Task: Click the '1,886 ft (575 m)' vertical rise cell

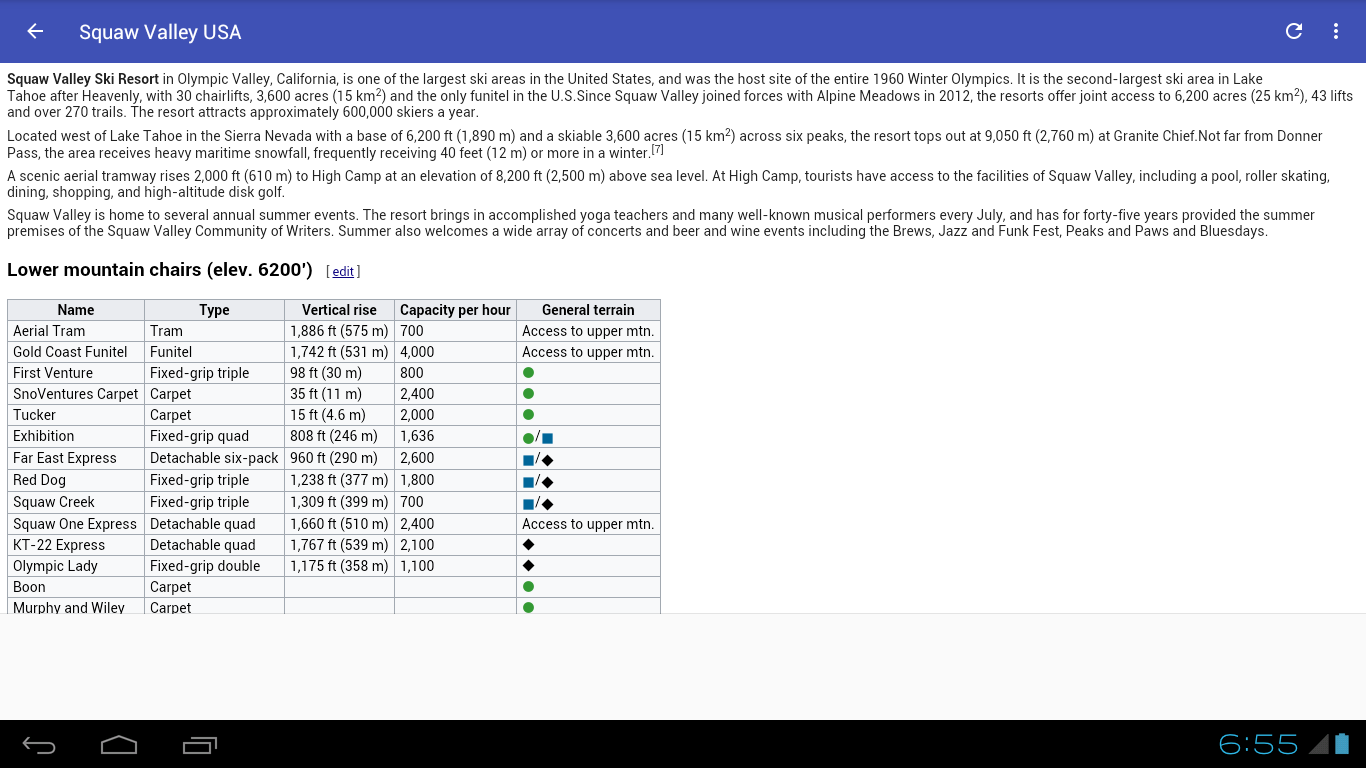Action: (x=339, y=331)
